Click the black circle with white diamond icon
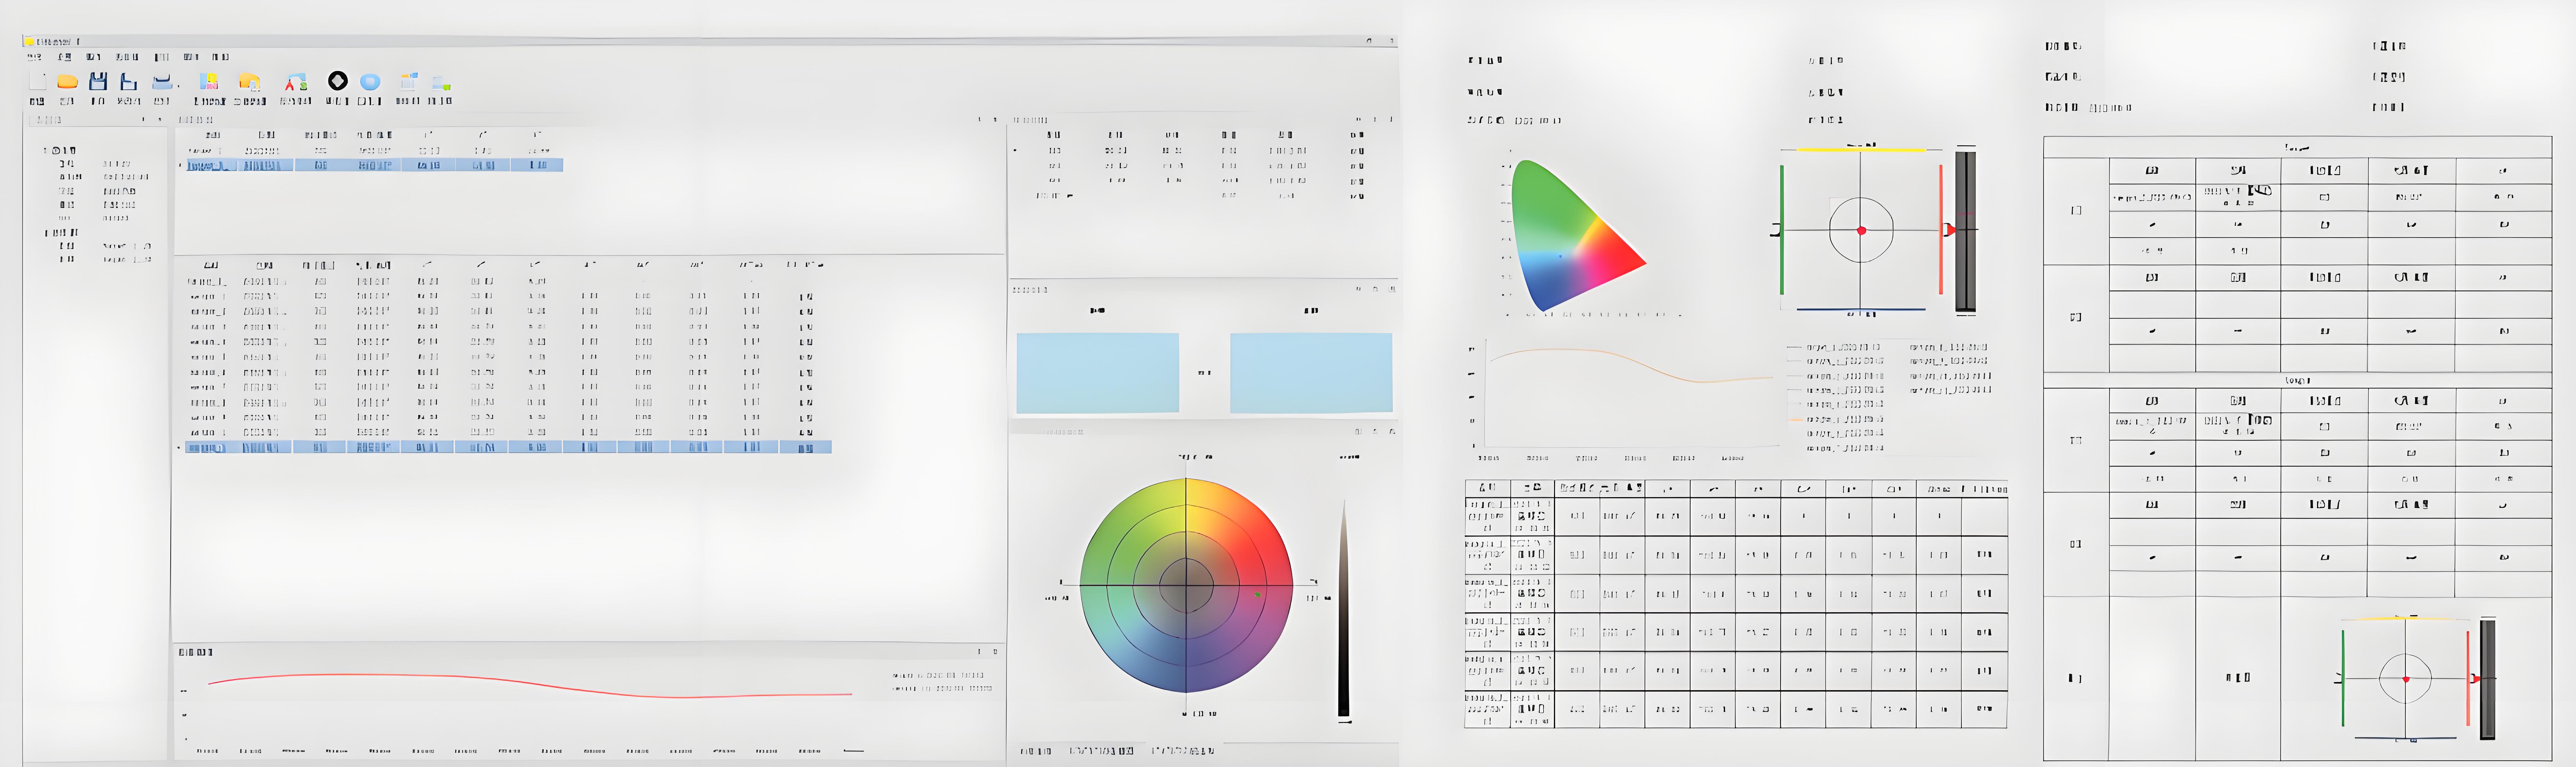This screenshot has height=767, width=2576. [338, 81]
